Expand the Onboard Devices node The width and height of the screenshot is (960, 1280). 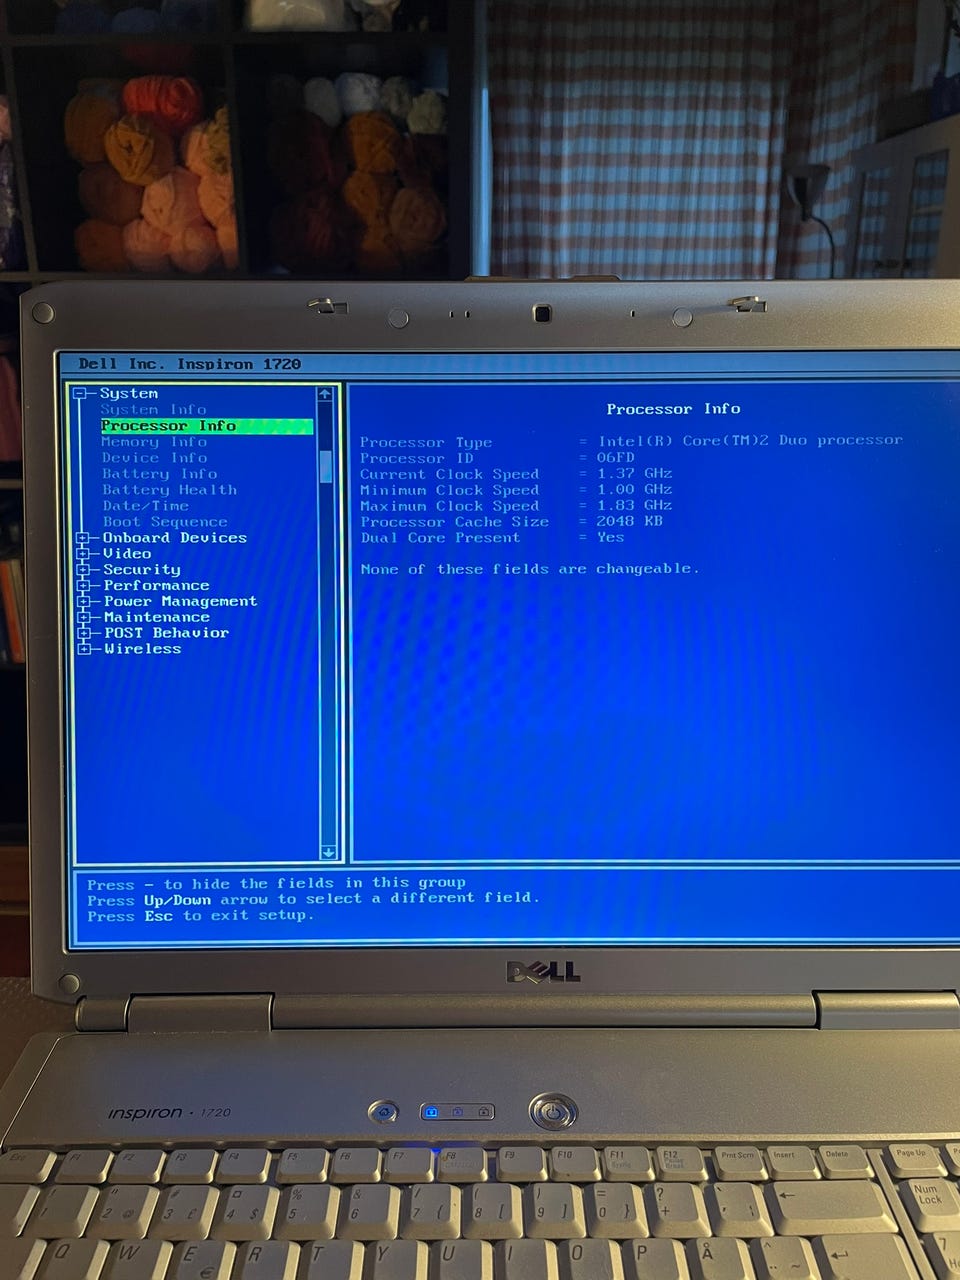(83, 538)
